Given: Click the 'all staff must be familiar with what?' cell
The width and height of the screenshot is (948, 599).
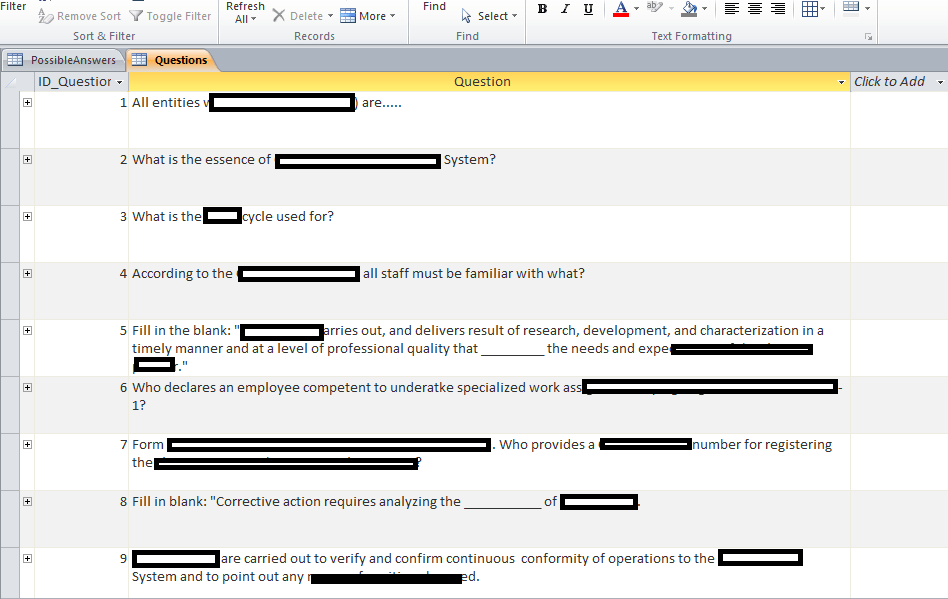Looking at the screenshot, I should pyautogui.click(x=489, y=291).
